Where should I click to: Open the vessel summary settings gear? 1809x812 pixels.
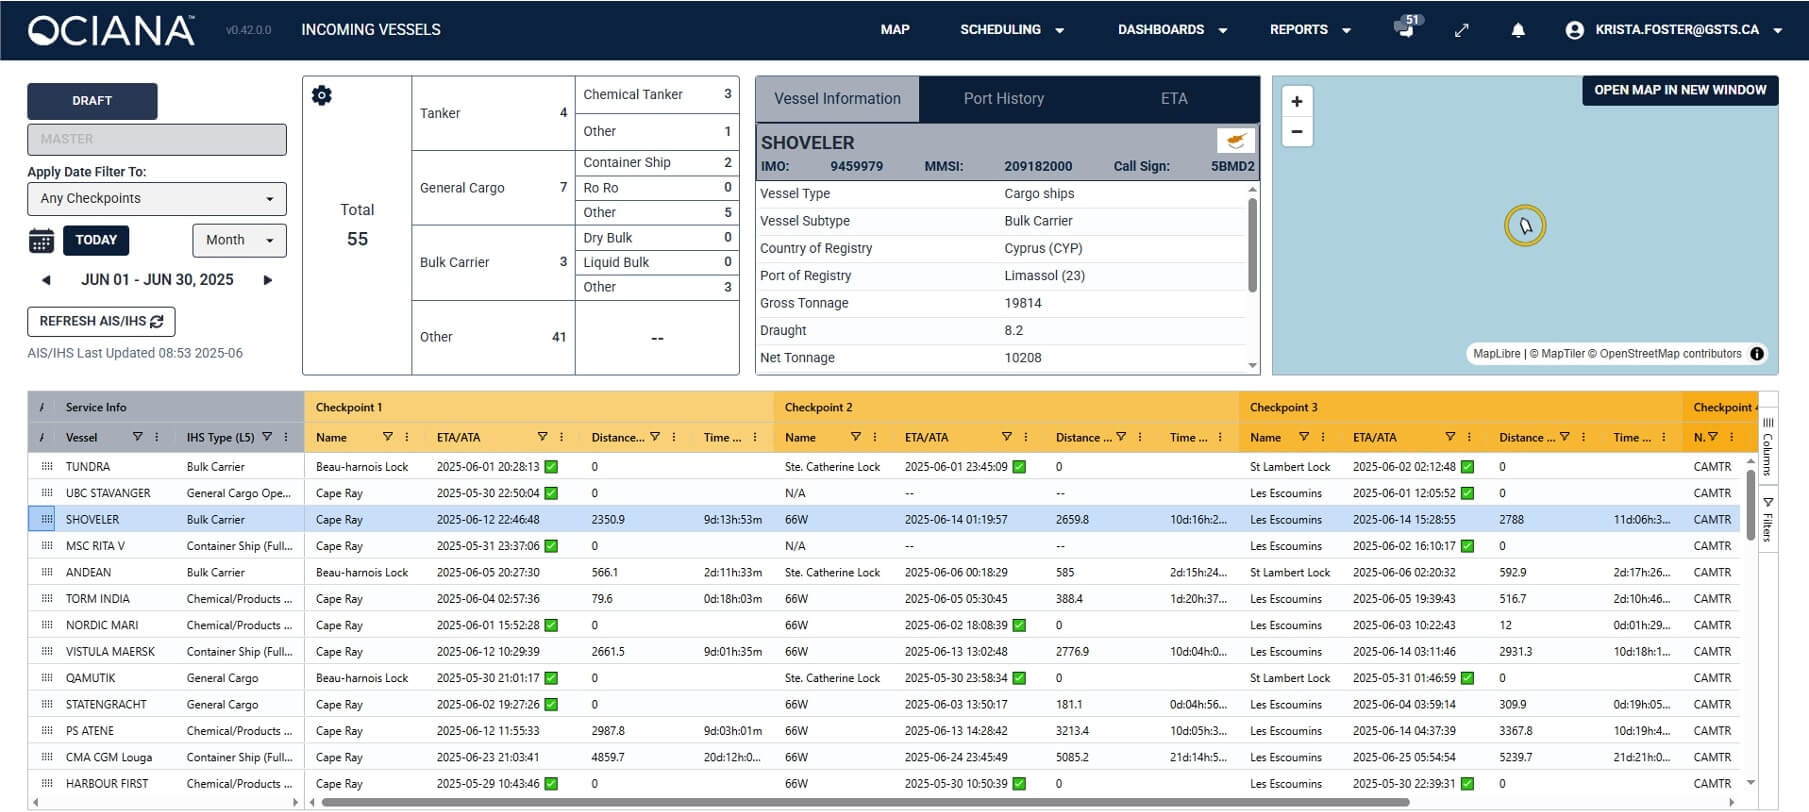pyautogui.click(x=321, y=96)
